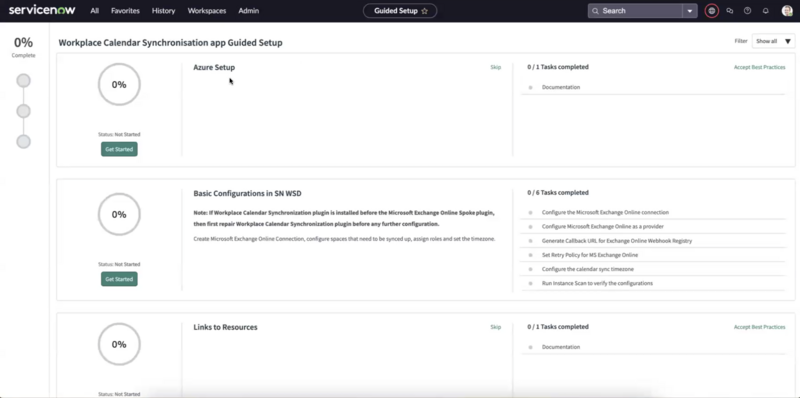Image resolution: width=800 pixels, height=398 pixels.
Task: Open the chat discussions icon
Action: (730, 11)
